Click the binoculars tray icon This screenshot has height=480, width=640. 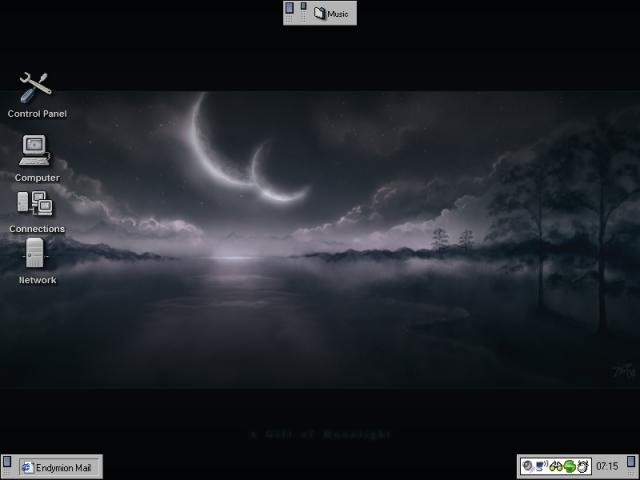click(x=556, y=466)
